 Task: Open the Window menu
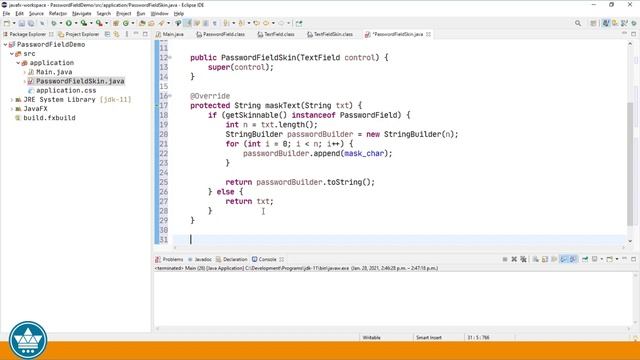[x=159, y=13]
